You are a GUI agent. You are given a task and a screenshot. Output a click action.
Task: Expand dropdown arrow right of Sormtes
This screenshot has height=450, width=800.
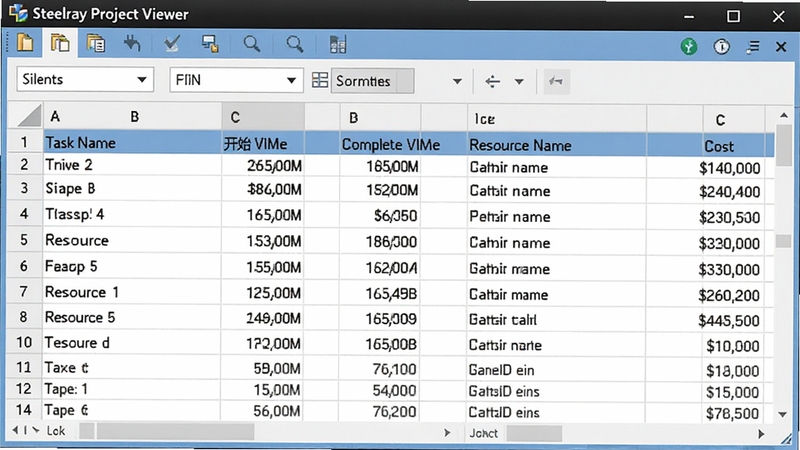tap(457, 81)
